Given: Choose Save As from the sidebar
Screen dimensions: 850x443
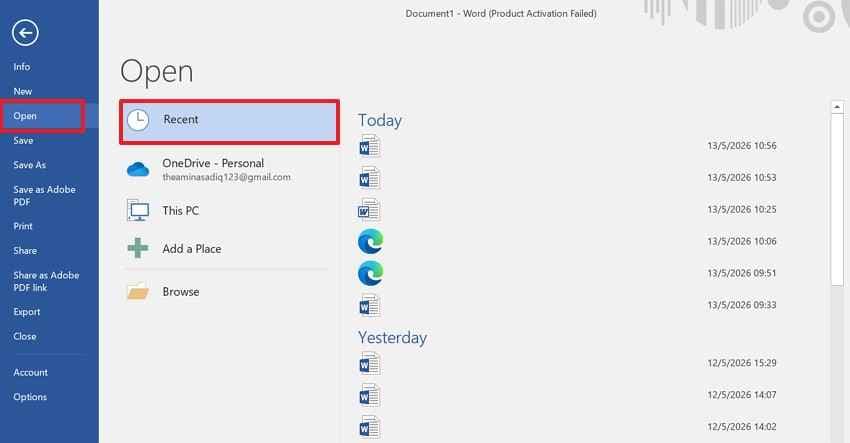Looking at the screenshot, I should click(30, 164).
